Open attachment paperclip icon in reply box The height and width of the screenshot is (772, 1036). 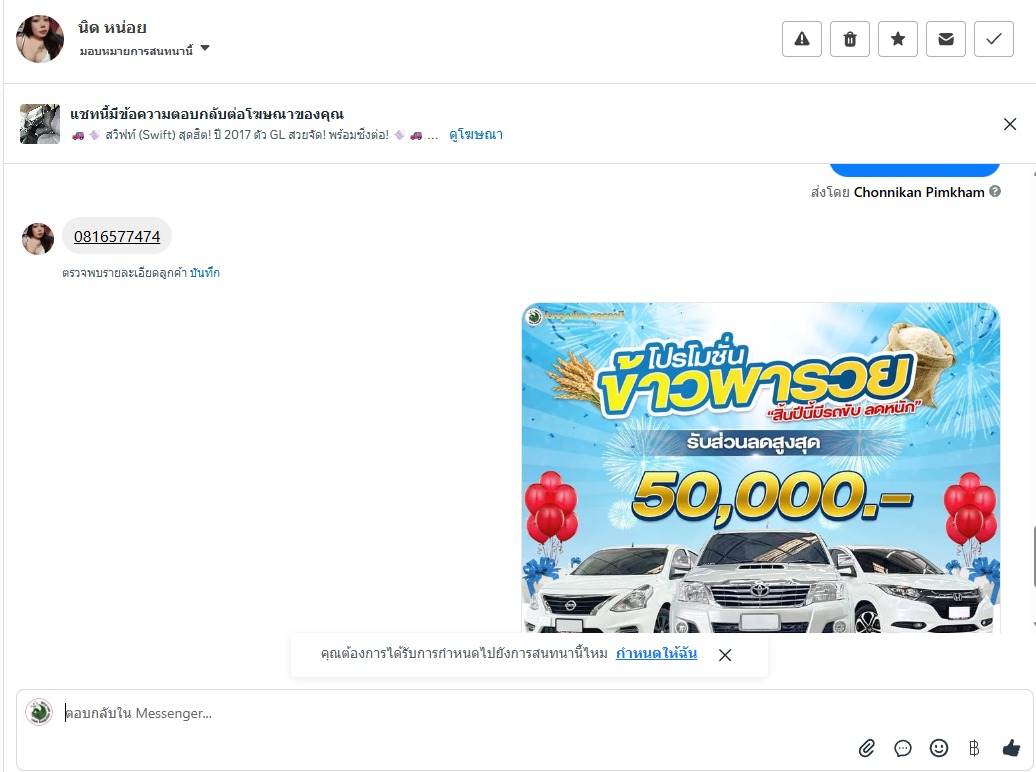[866, 748]
